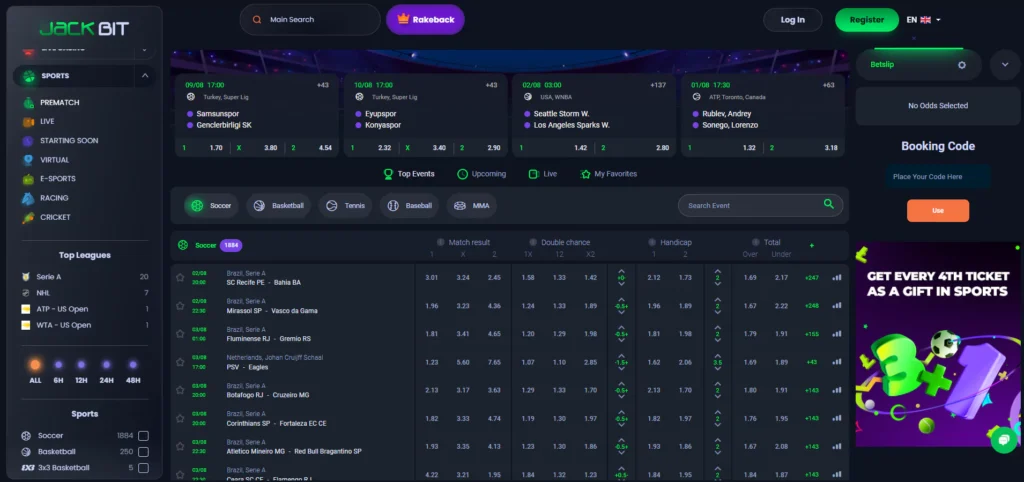
Task: Click the Match result info icon
Action: tap(440, 242)
